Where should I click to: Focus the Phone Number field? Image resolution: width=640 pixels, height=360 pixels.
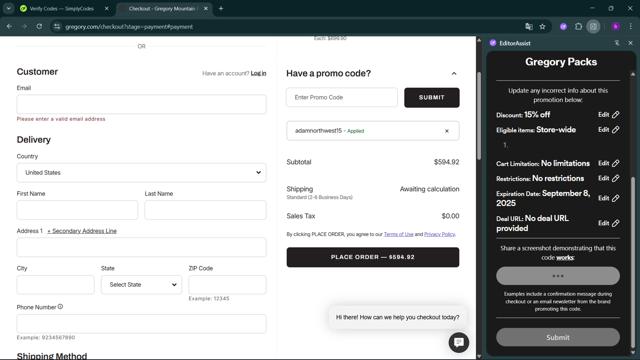click(x=141, y=324)
